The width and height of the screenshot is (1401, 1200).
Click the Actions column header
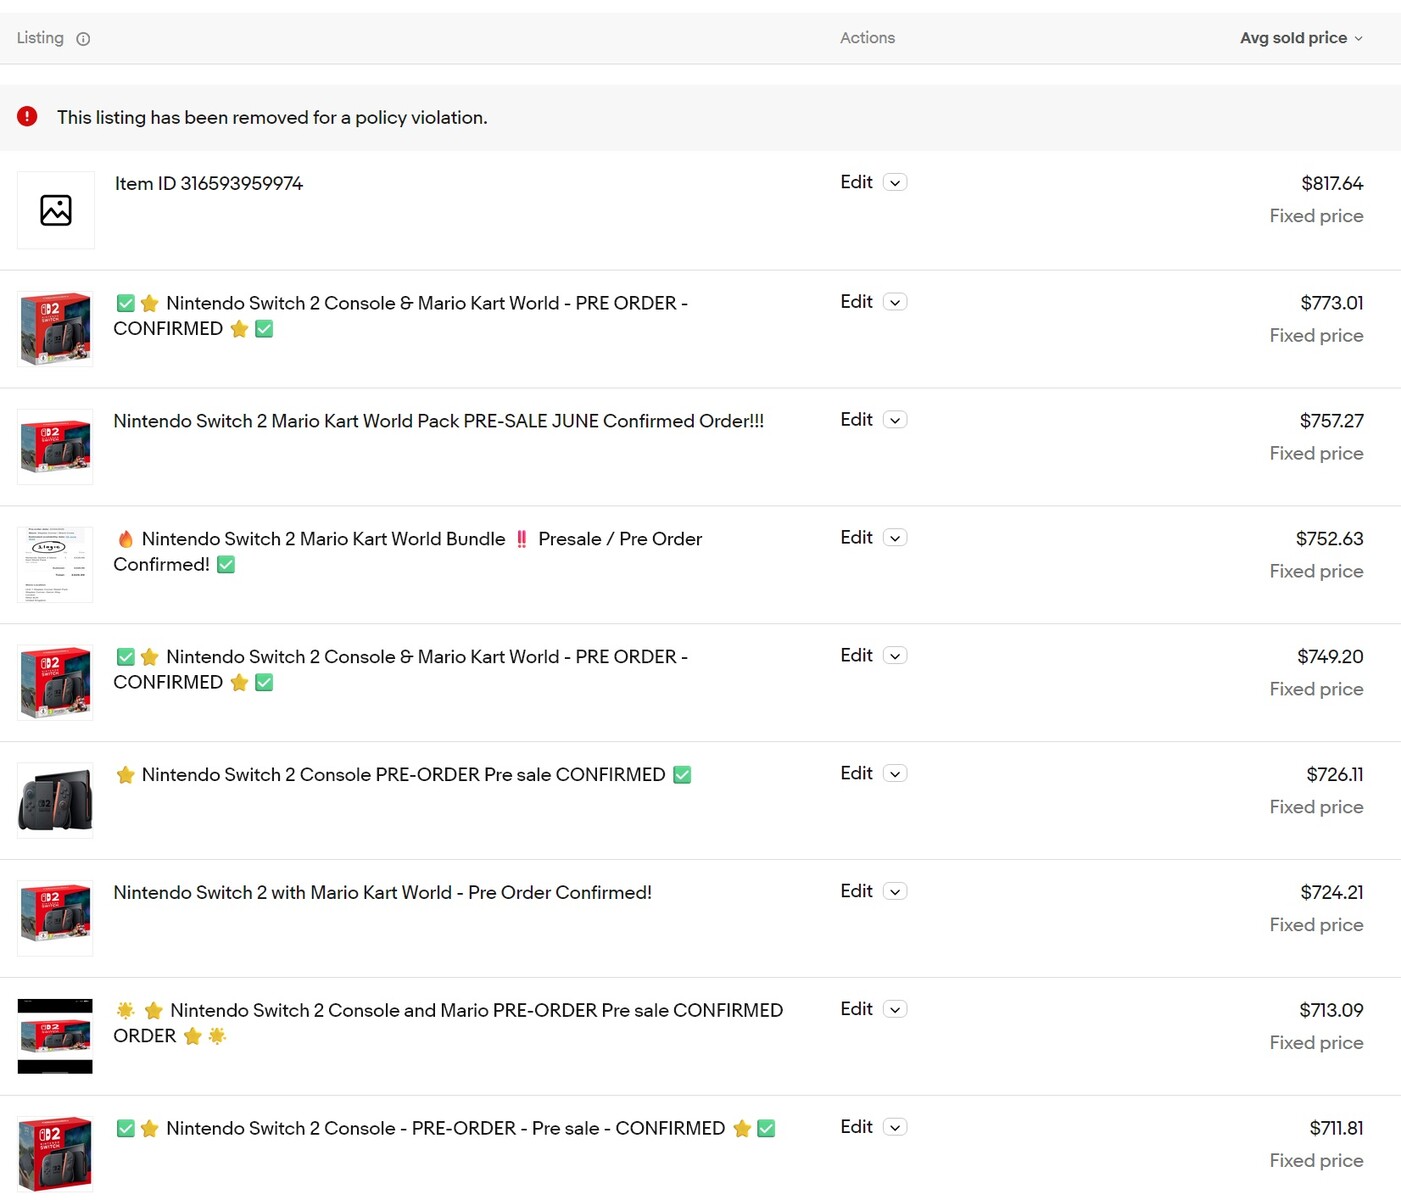point(867,38)
